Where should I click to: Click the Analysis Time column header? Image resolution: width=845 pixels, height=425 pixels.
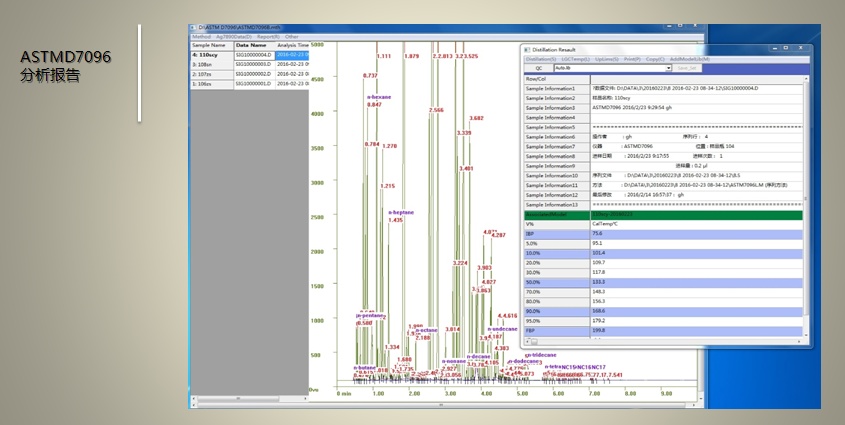click(x=294, y=45)
